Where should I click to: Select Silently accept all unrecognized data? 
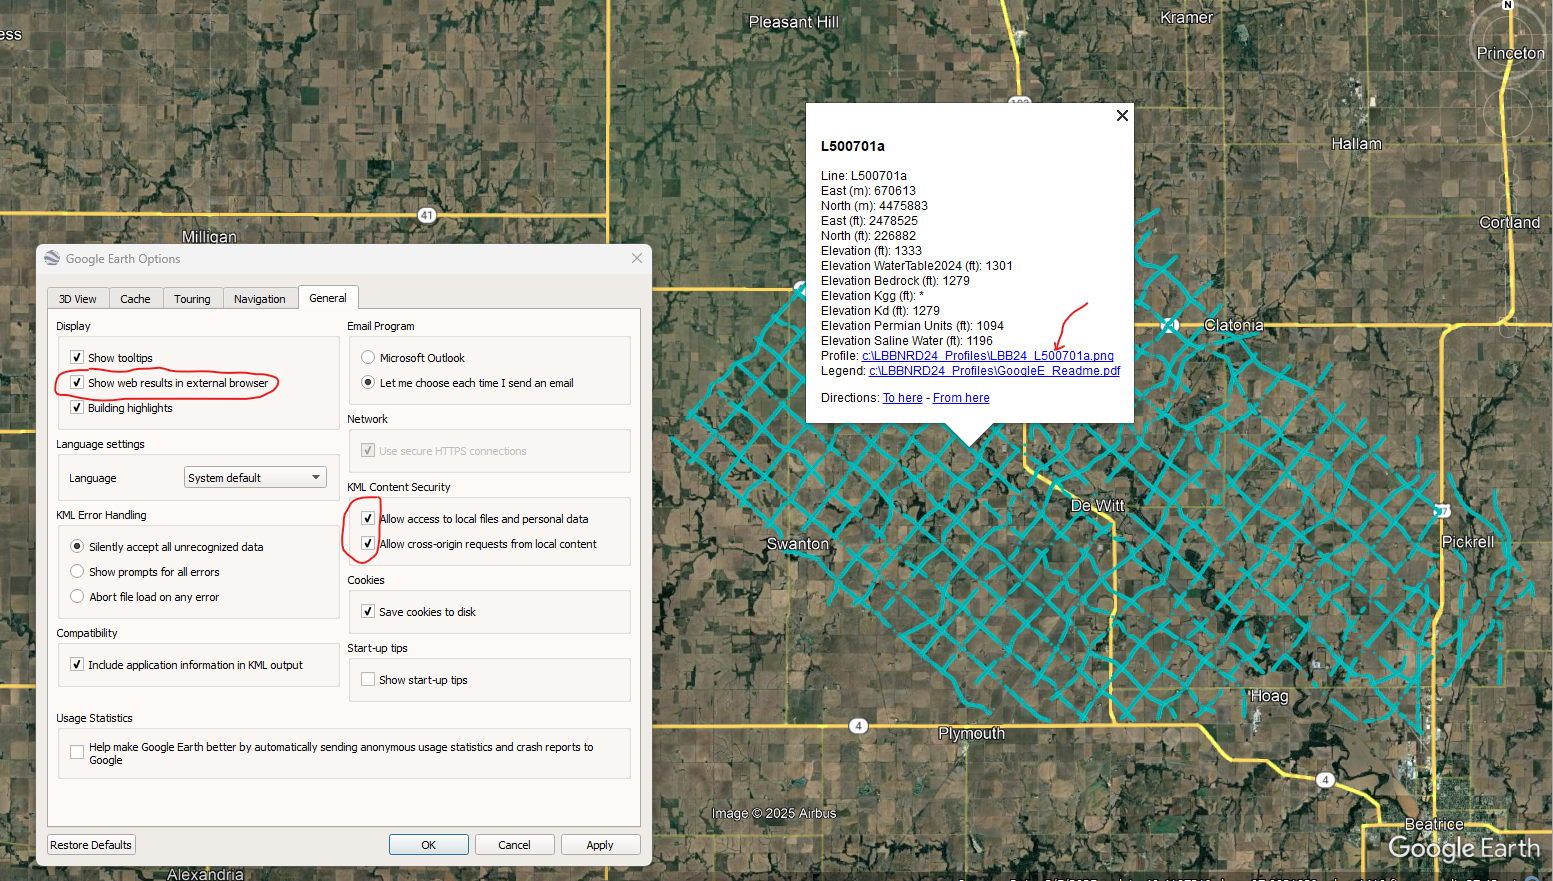point(77,546)
